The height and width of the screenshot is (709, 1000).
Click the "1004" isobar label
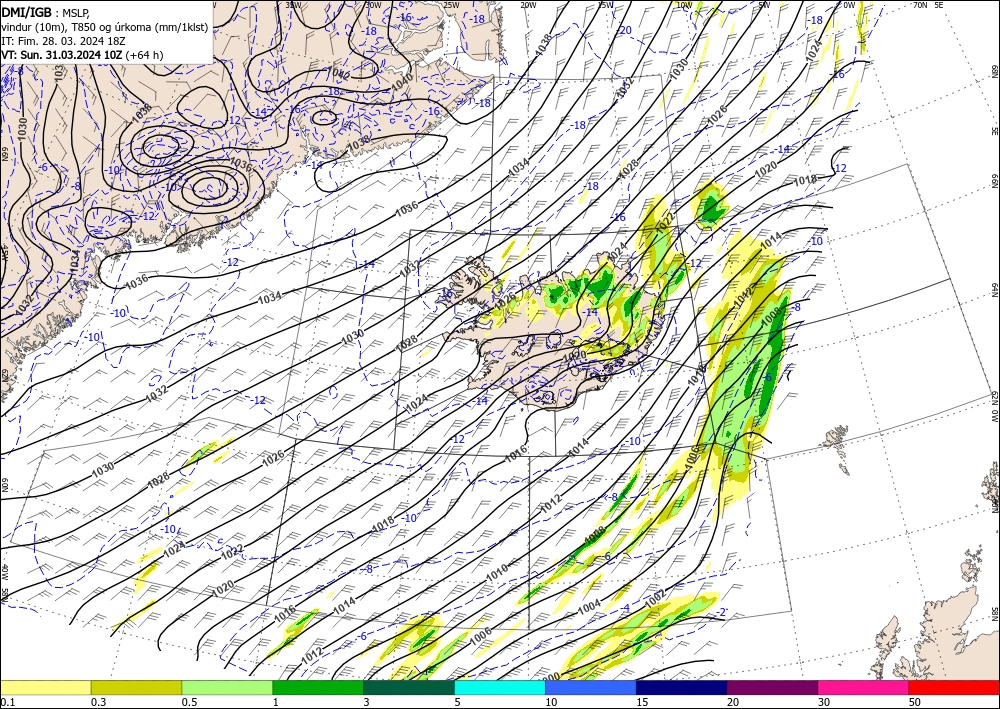pyautogui.click(x=589, y=606)
